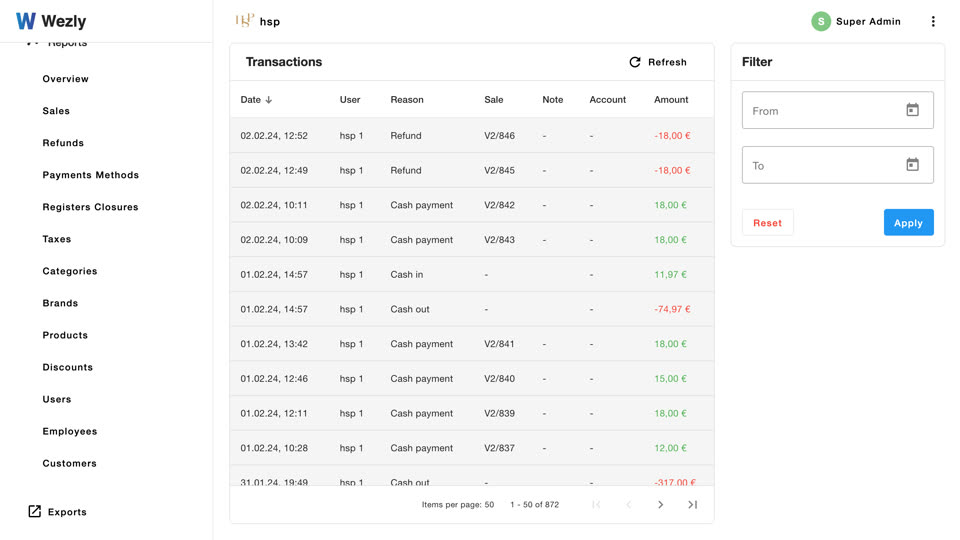Go to next page arrow
Viewport: 960px width, 540px height.
coord(660,504)
